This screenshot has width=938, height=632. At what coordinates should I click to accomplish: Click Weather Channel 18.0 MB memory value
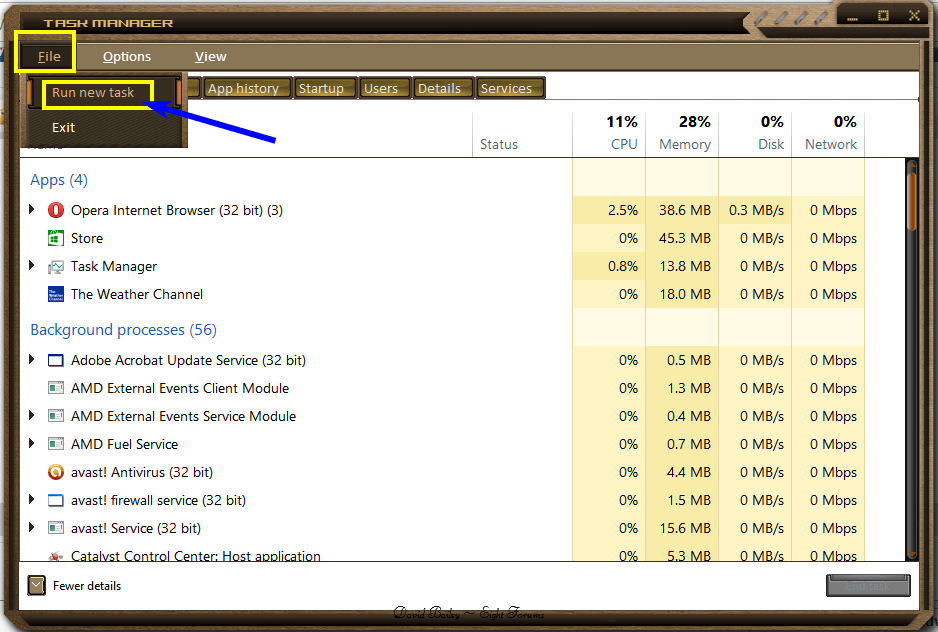point(685,294)
